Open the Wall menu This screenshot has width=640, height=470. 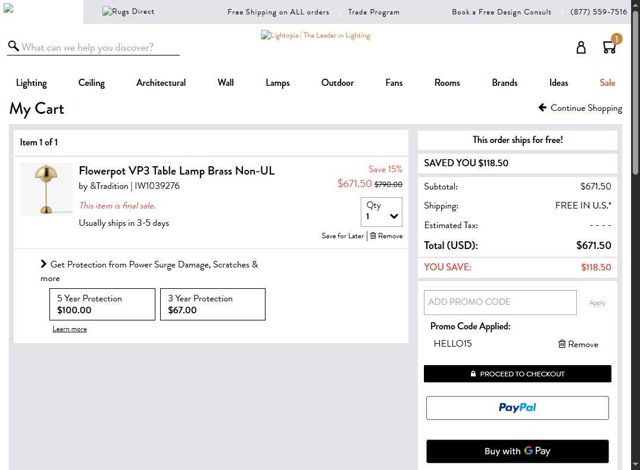(225, 83)
